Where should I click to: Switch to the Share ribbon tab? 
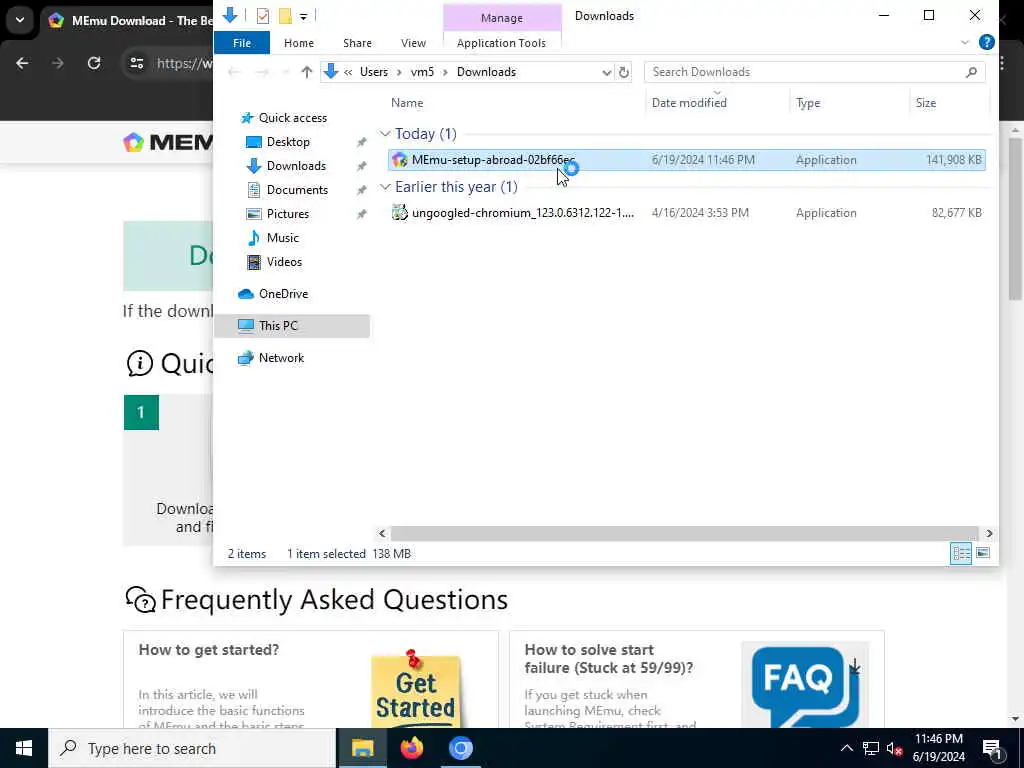(357, 43)
